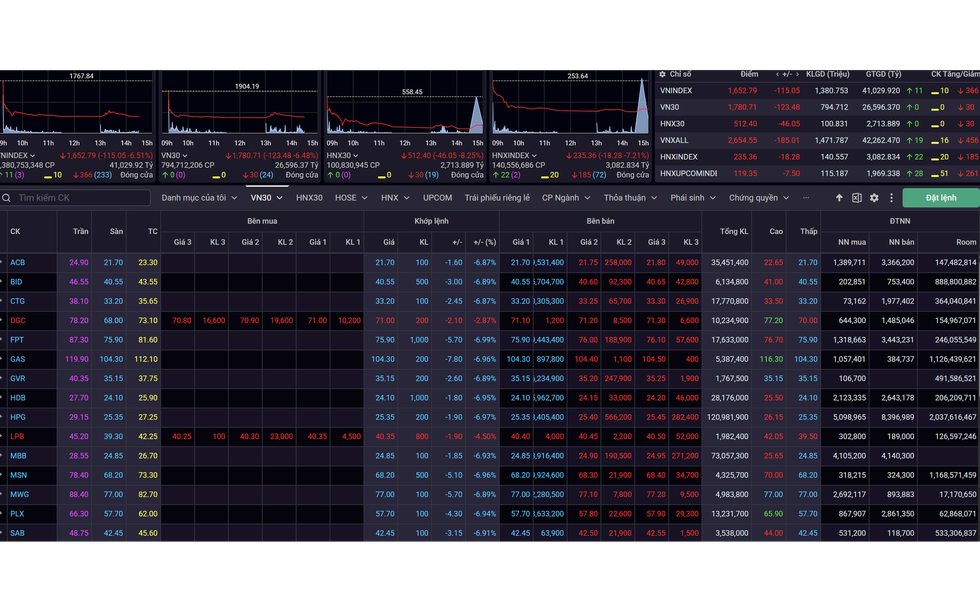Open the vertical three-dot options menu
Image resolution: width=980 pixels, height=612 pixels.
[891, 198]
